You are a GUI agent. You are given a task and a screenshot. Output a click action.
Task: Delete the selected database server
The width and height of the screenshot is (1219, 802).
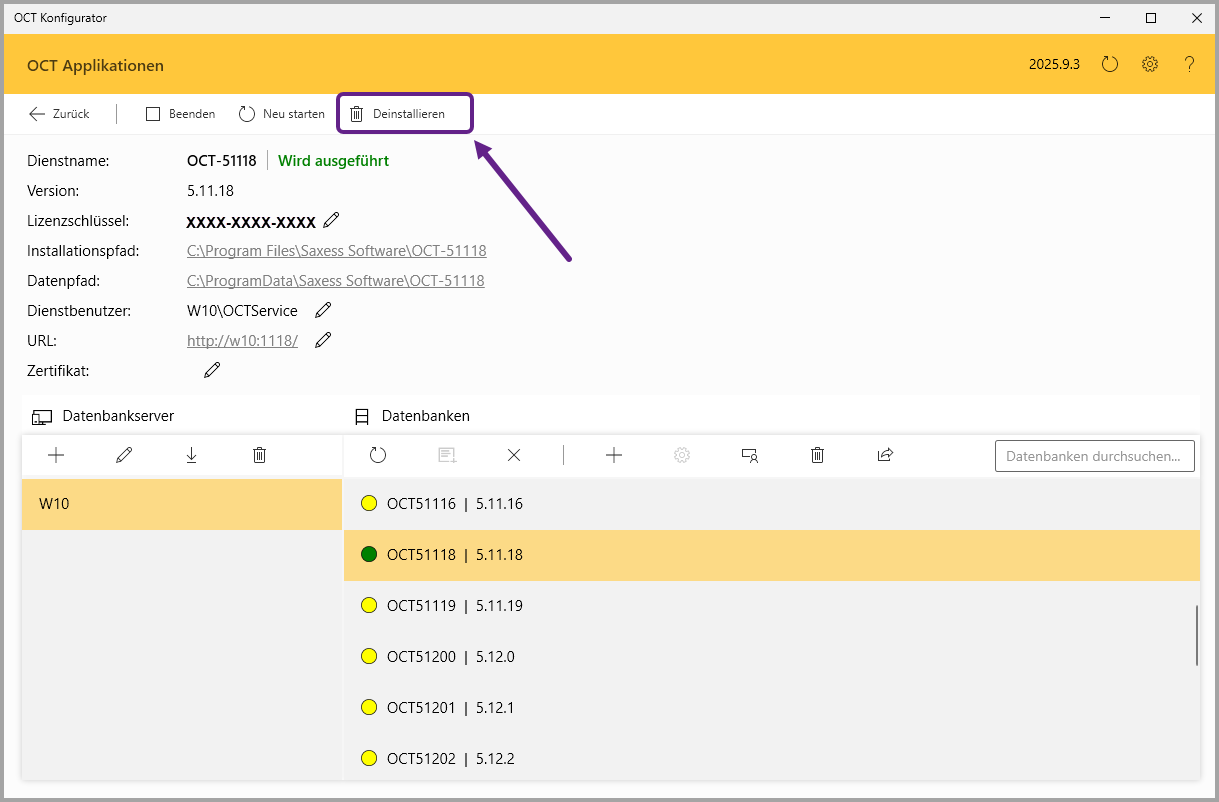(x=260, y=455)
